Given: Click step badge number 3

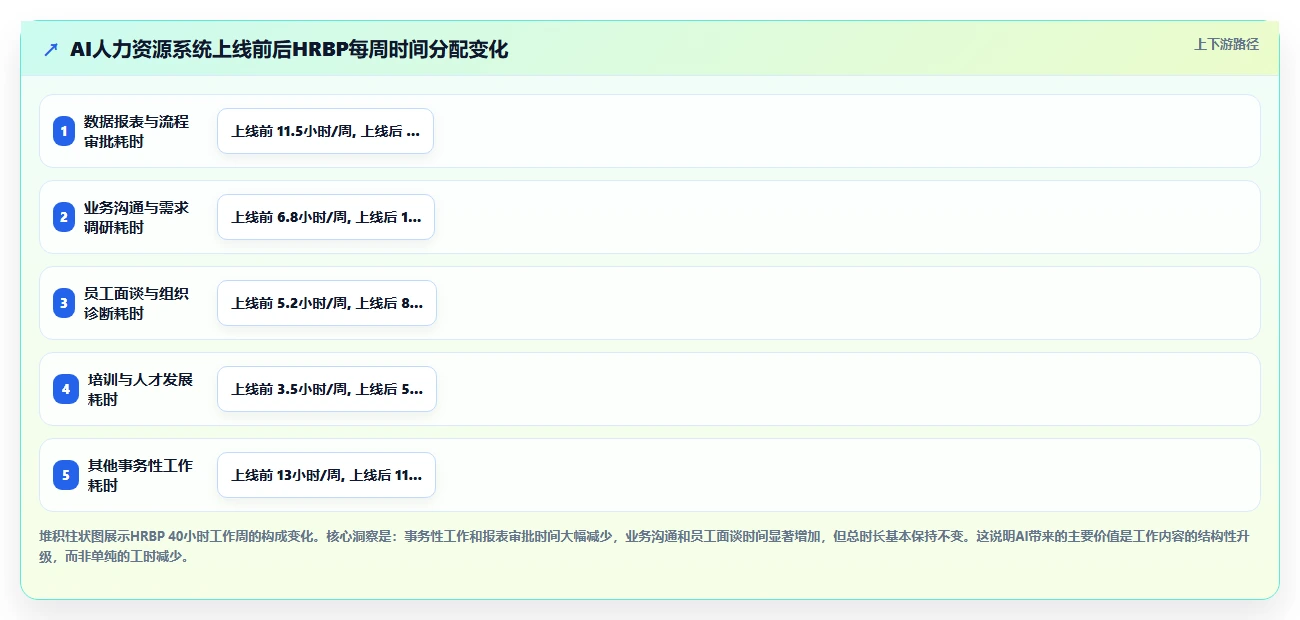Looking at the screenshot, I should click(x=64, y=303).
